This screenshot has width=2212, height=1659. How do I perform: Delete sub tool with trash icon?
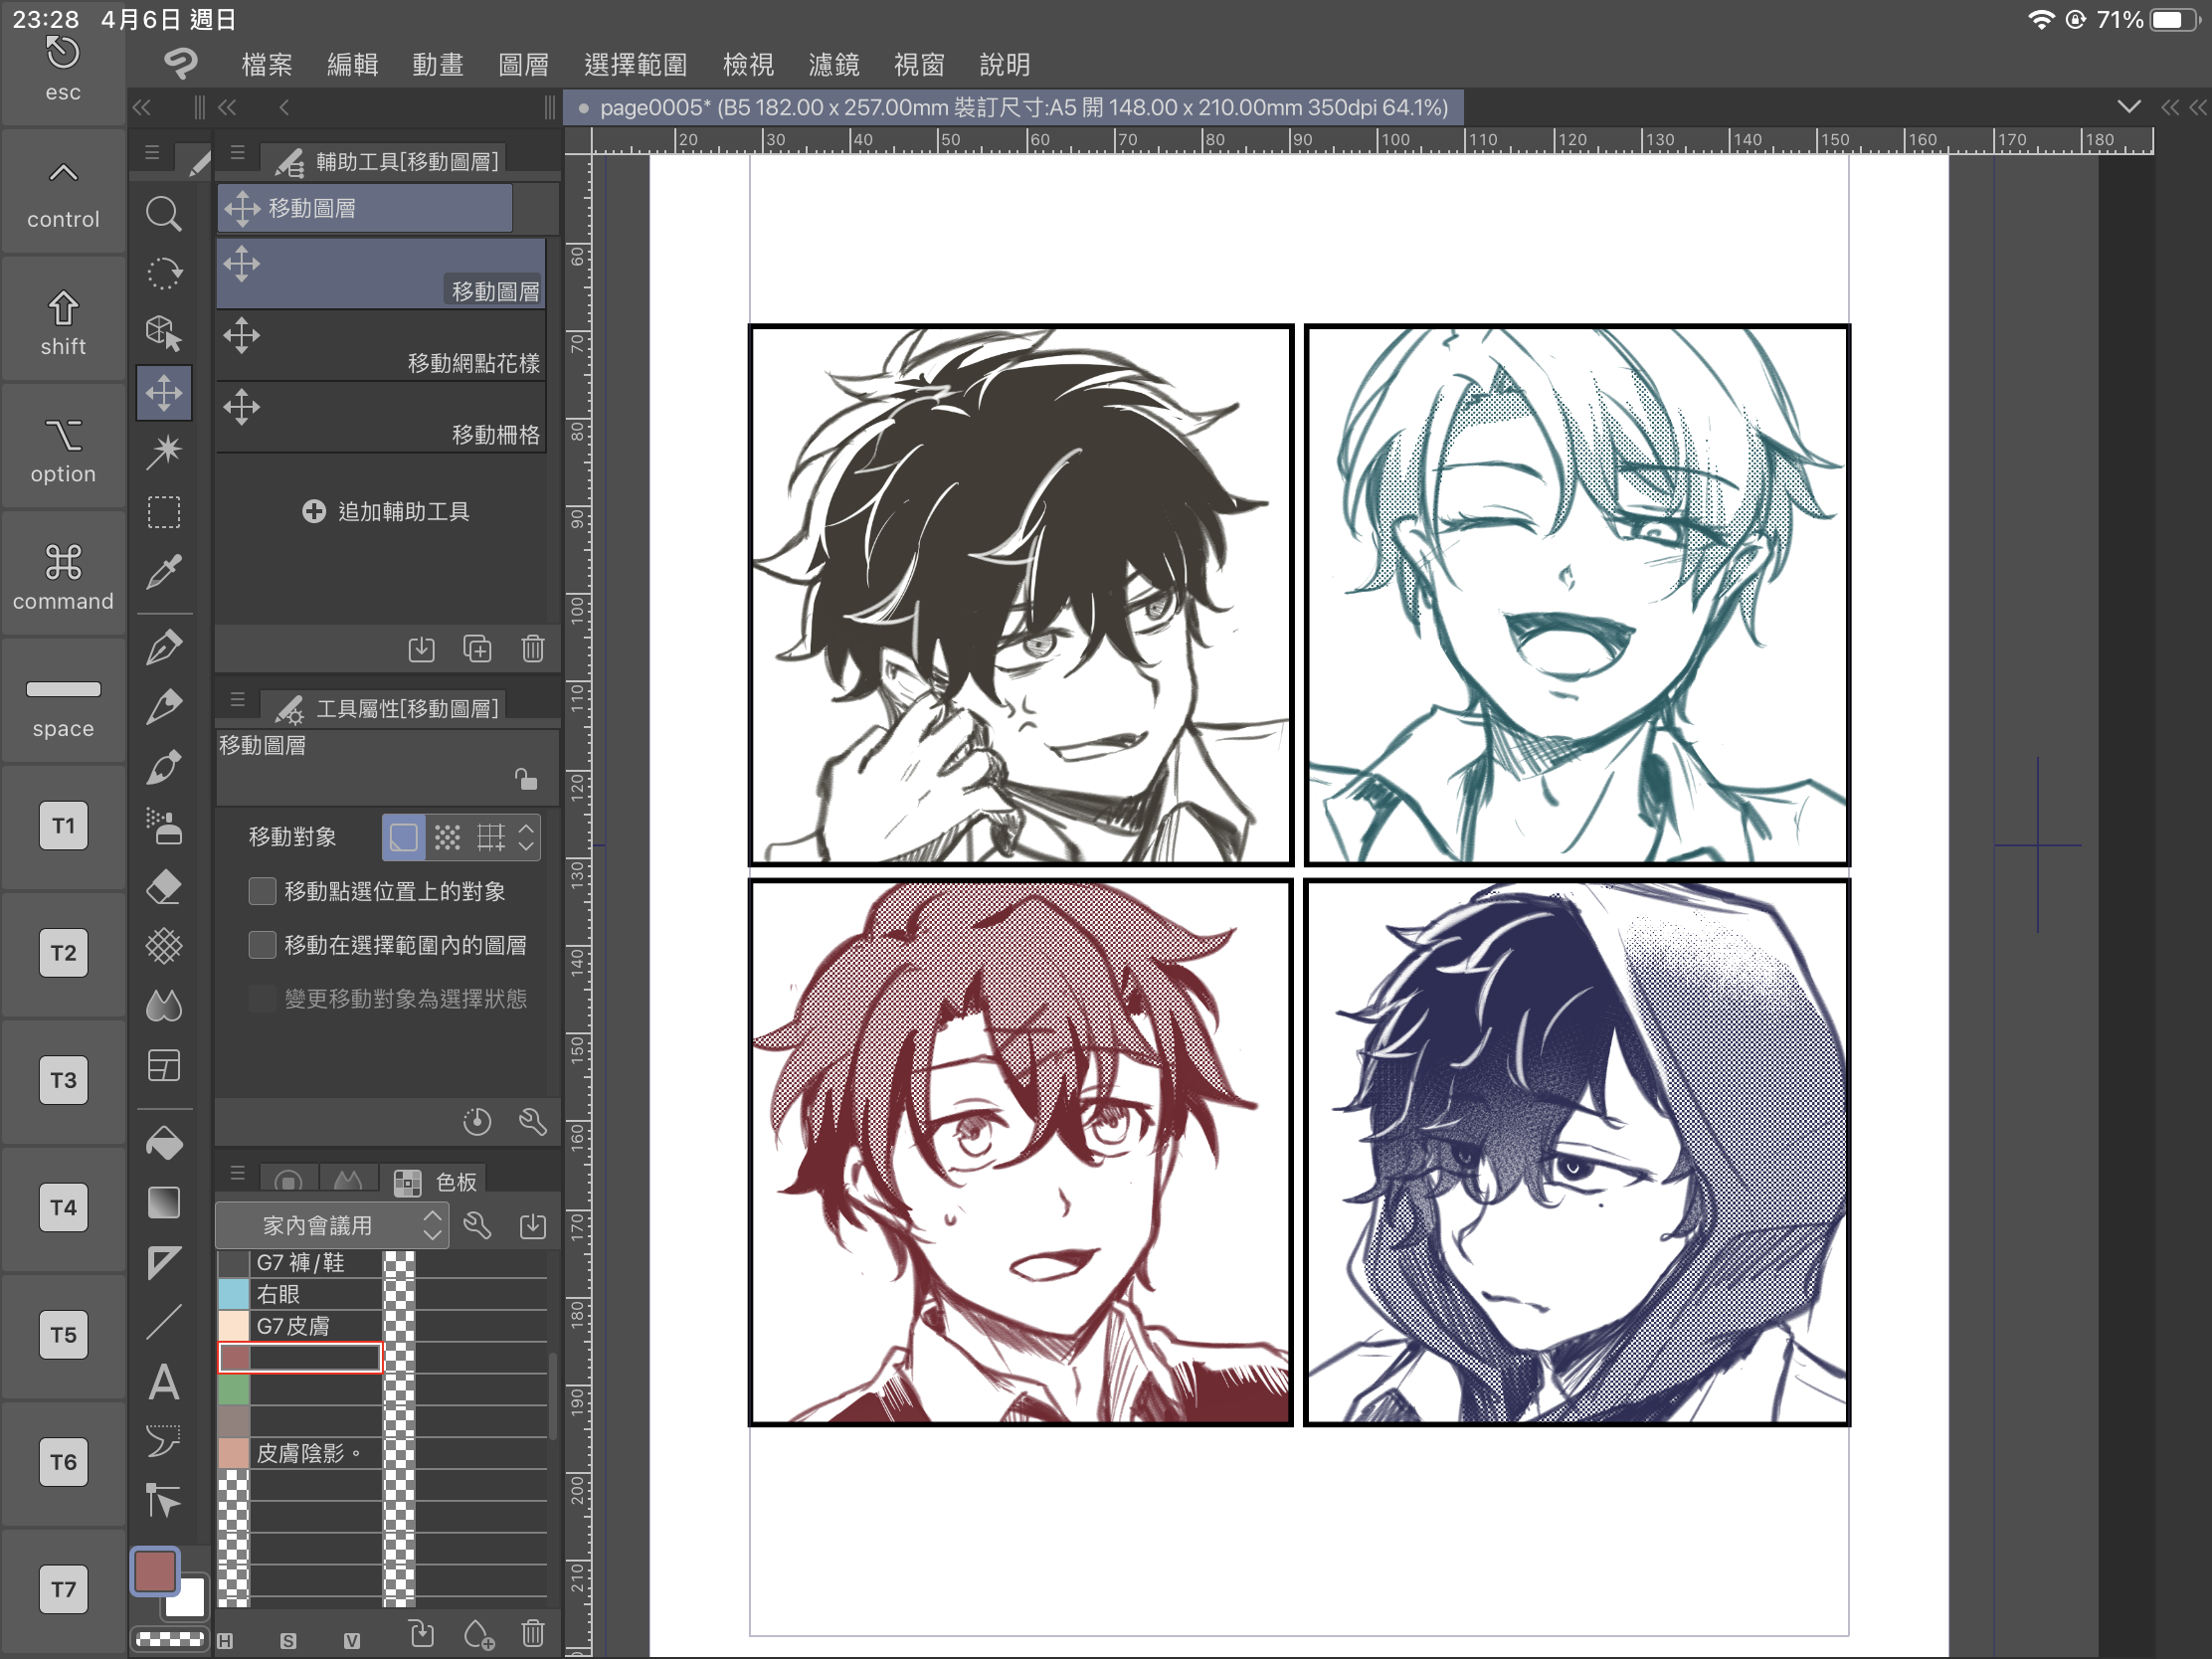click(533, 649)
